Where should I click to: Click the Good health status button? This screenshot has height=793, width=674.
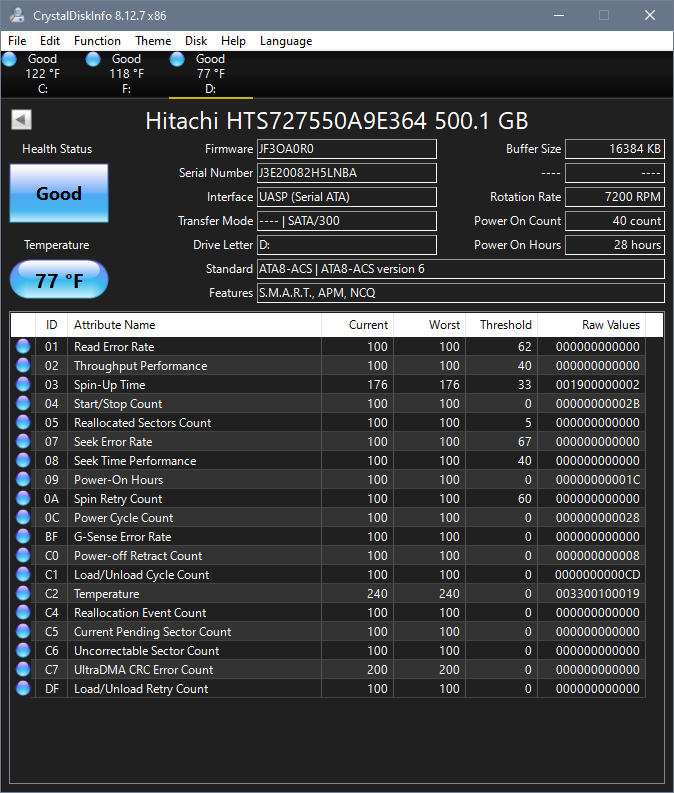pyautogui.click(x=58, y=194)
